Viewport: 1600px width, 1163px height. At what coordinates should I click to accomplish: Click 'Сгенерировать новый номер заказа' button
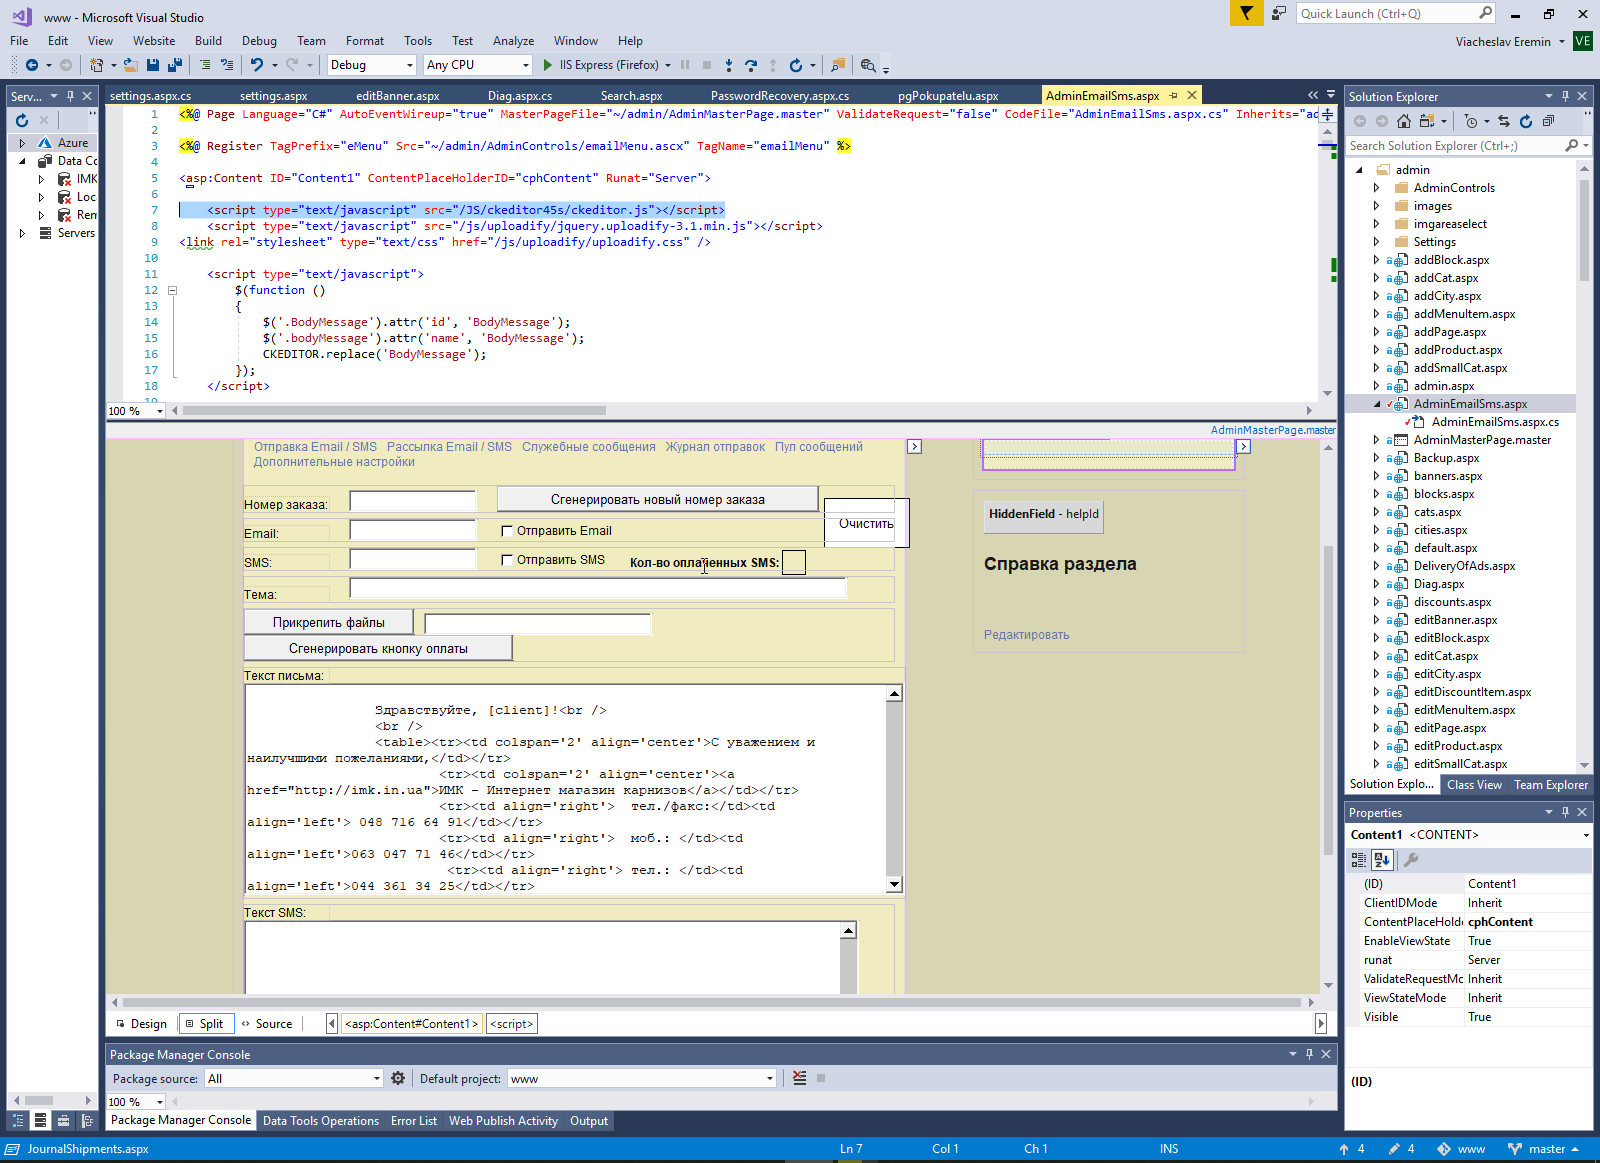[657, 499]
